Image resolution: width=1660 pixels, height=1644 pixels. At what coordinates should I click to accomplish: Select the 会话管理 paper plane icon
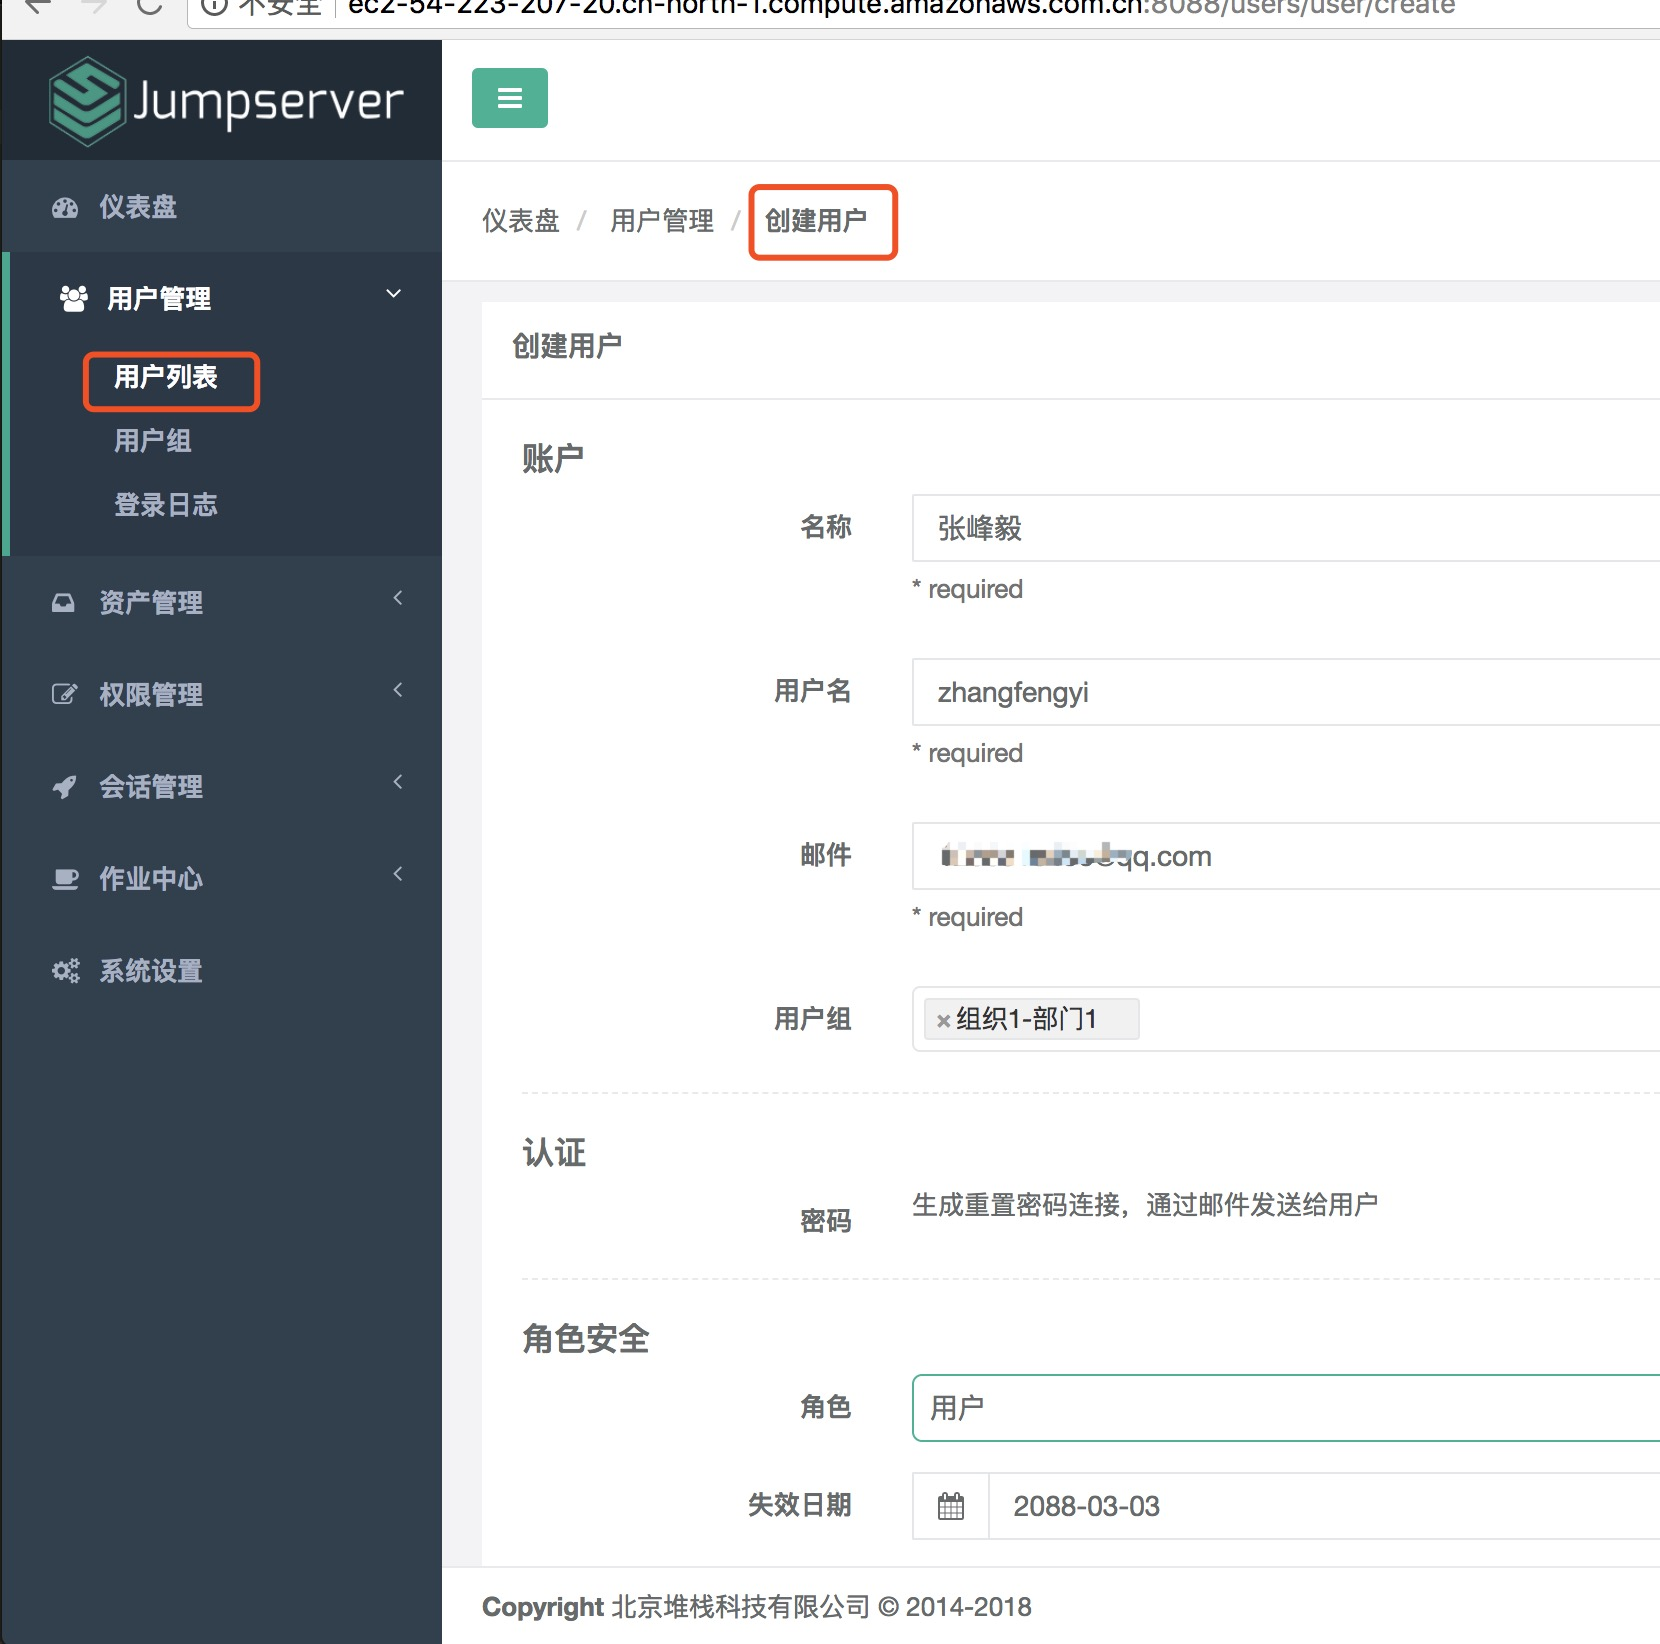(x=64, y=786)
